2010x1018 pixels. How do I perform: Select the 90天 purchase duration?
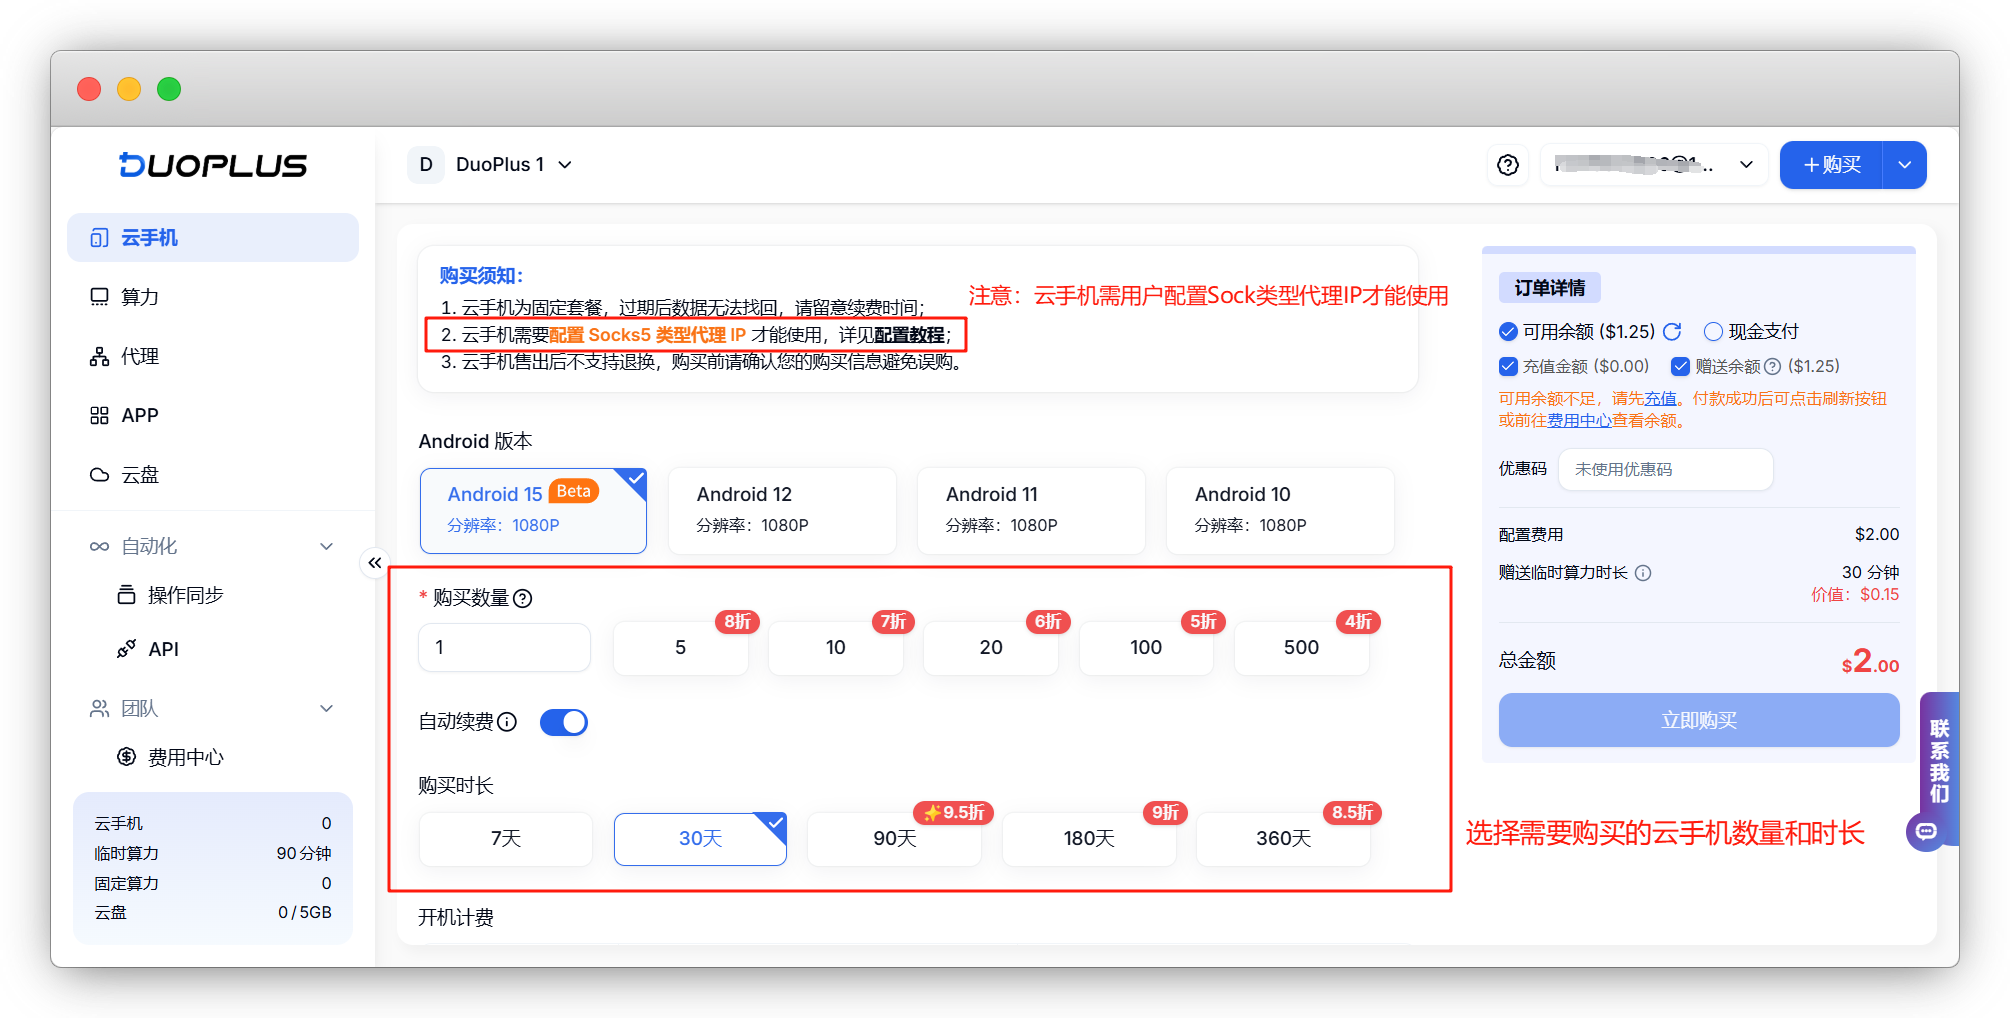894,838
